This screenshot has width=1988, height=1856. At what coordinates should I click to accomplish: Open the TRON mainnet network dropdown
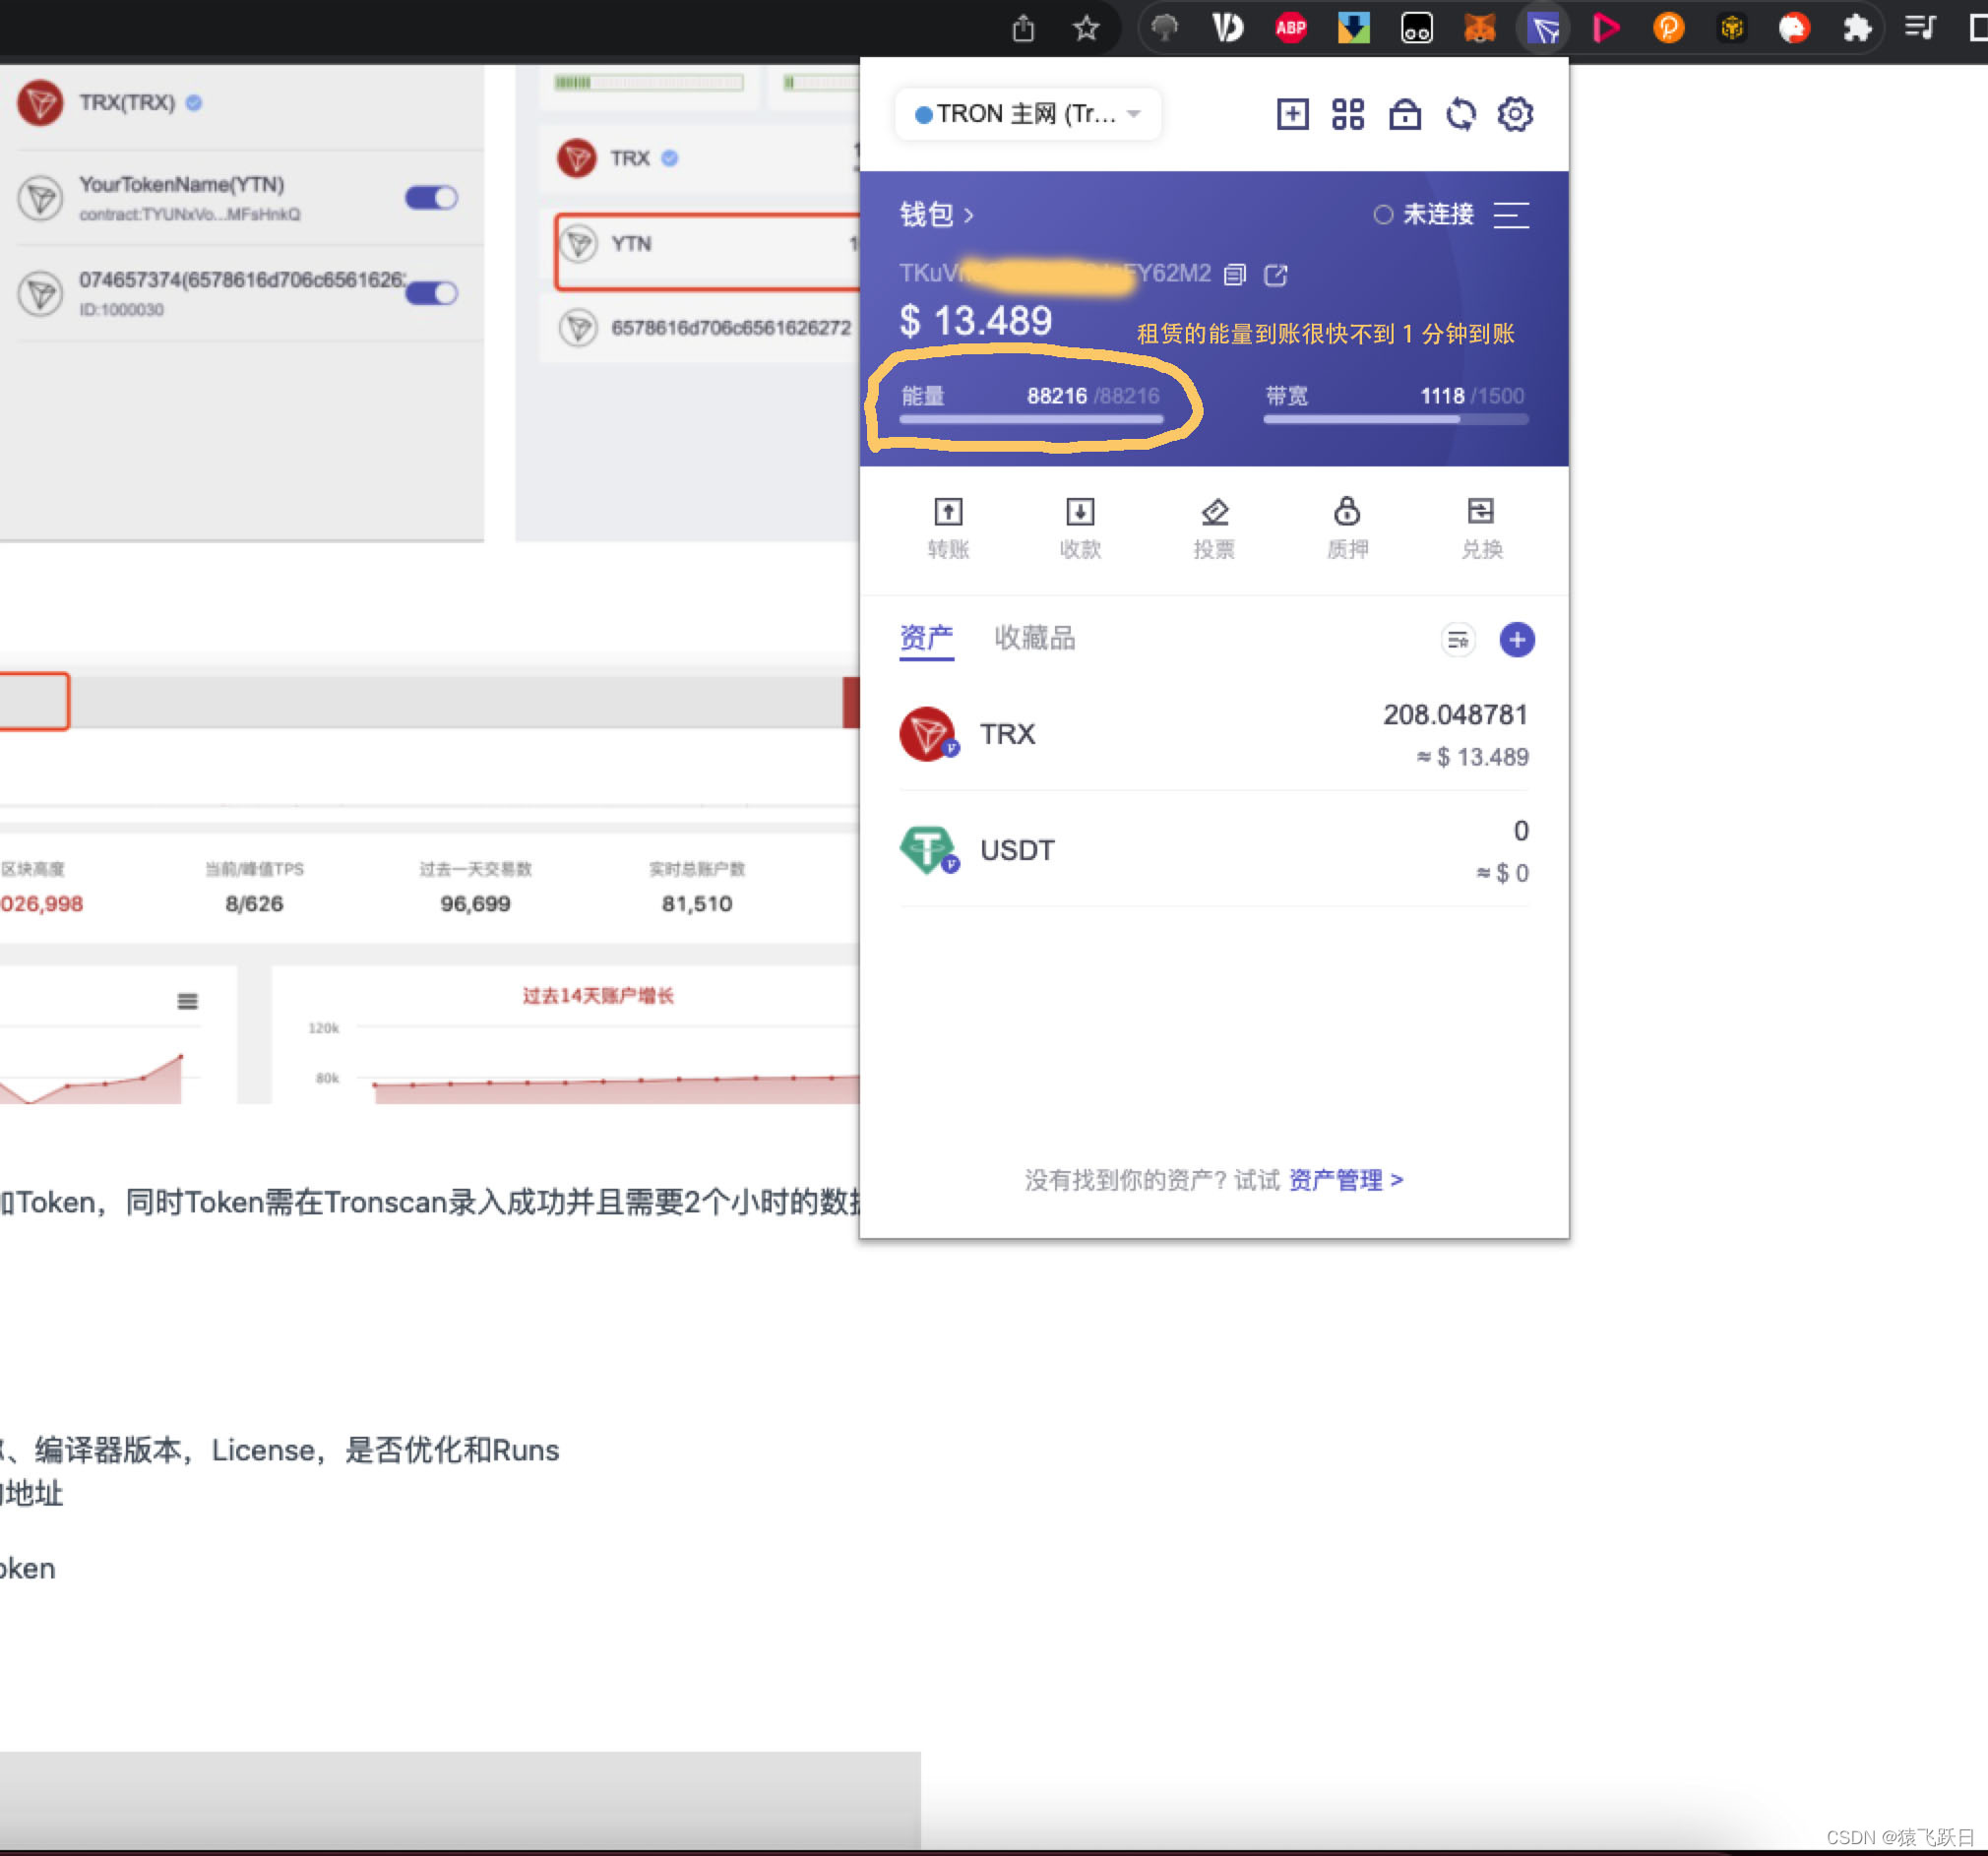point(1028,114)
